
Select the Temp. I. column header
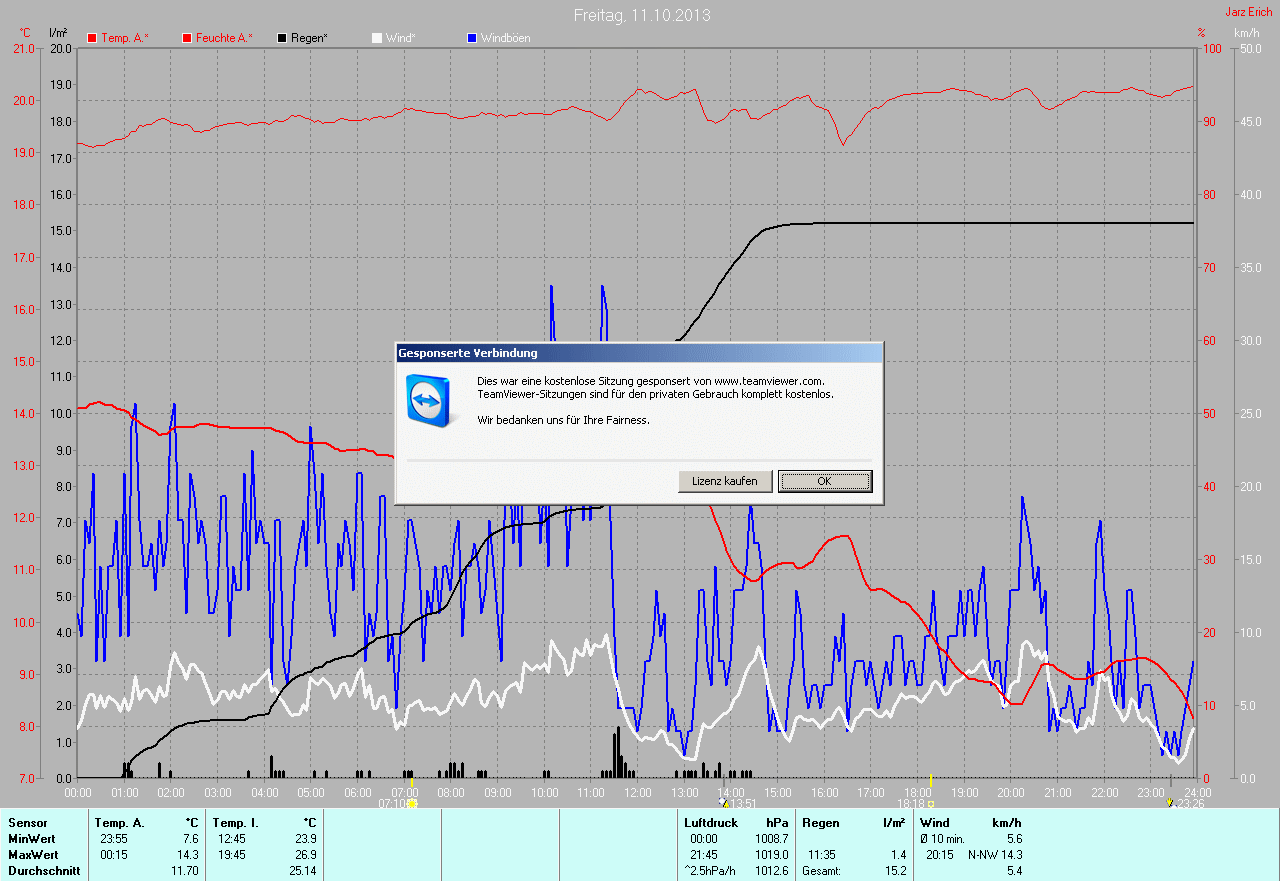click(235, 822)
